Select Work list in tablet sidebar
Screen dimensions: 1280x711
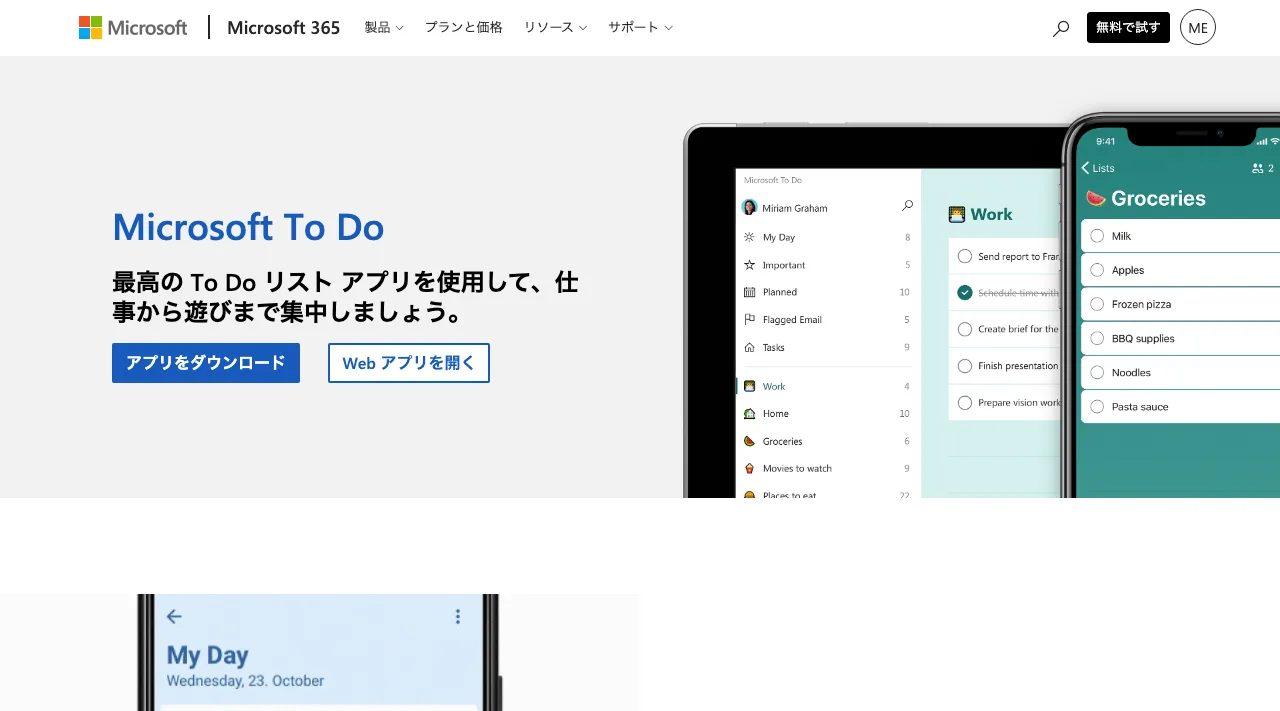[826, 386]
